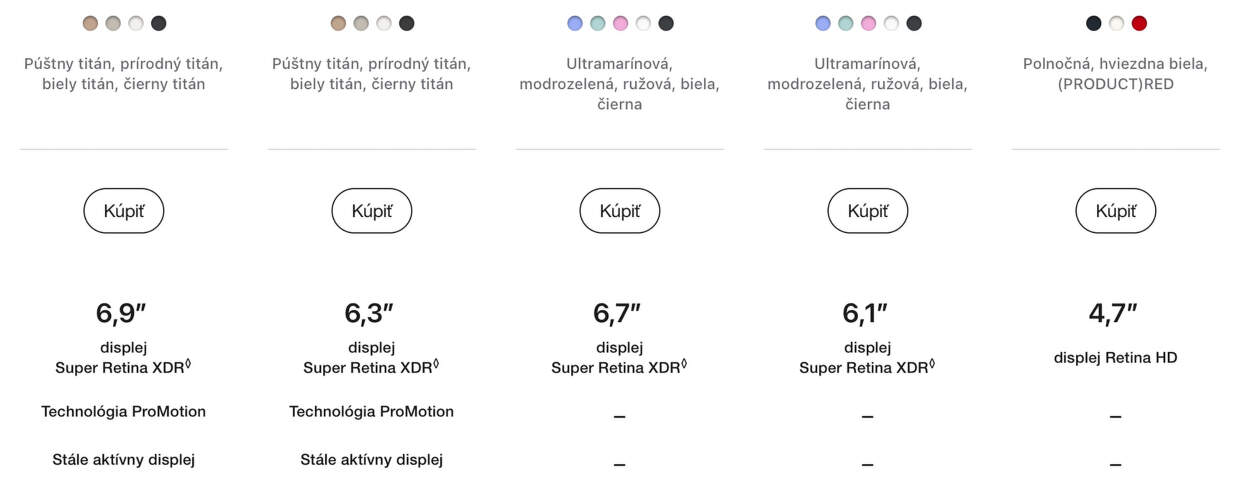Choose the pink swatch for the 6,7″ model
This screenshot has width=1240, height=502.
pyautogui.click(x=620, y=23)
